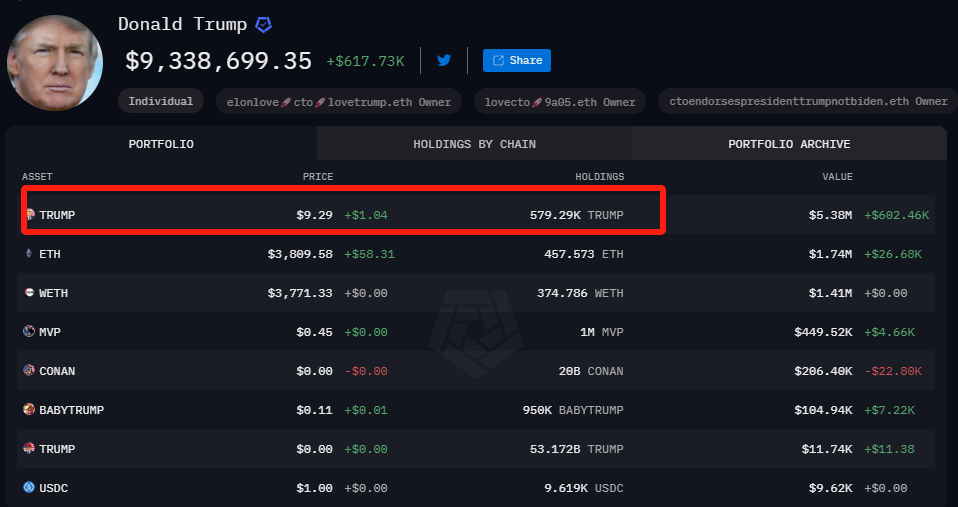Open the Twitter bird icon link

tap(444, 60)
